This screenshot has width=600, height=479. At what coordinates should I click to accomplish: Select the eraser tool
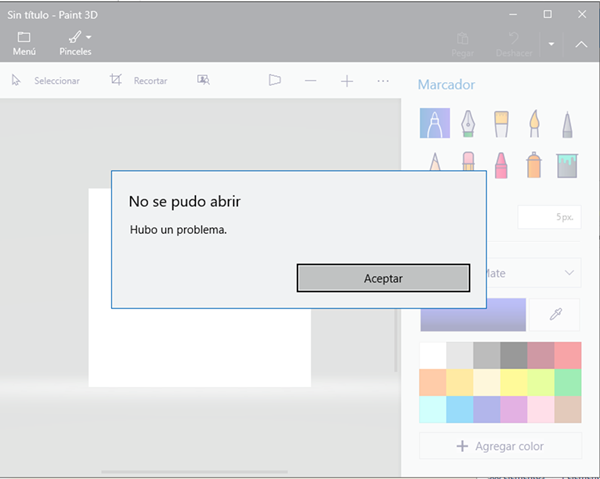468,164
